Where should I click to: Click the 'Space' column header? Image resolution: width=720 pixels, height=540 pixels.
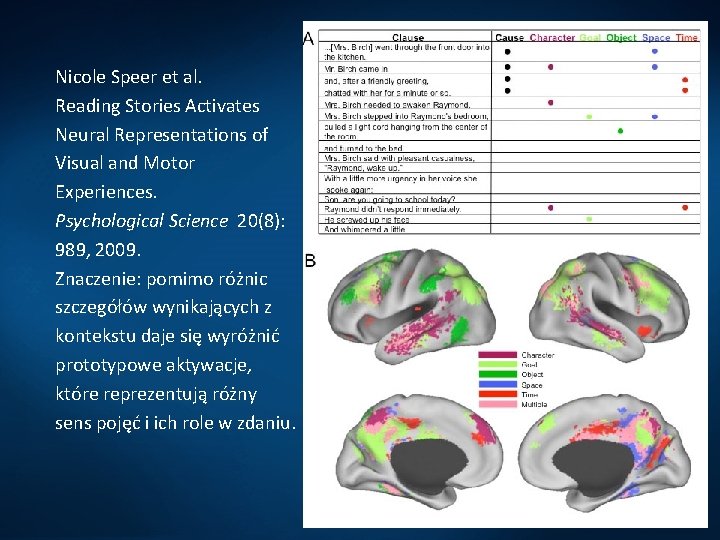pos(656,37)
